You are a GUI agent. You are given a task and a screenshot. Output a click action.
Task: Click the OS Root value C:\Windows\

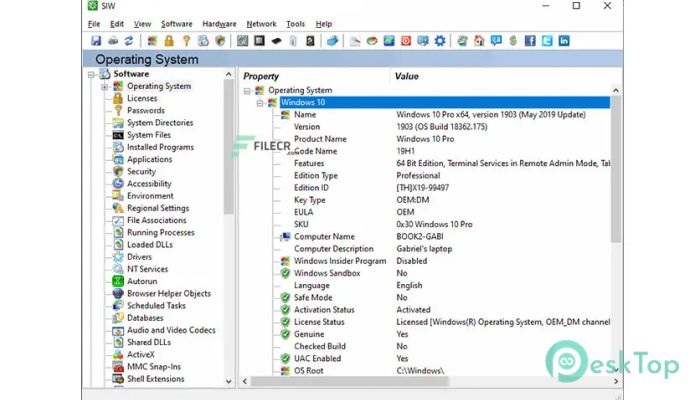coord(420,371)
